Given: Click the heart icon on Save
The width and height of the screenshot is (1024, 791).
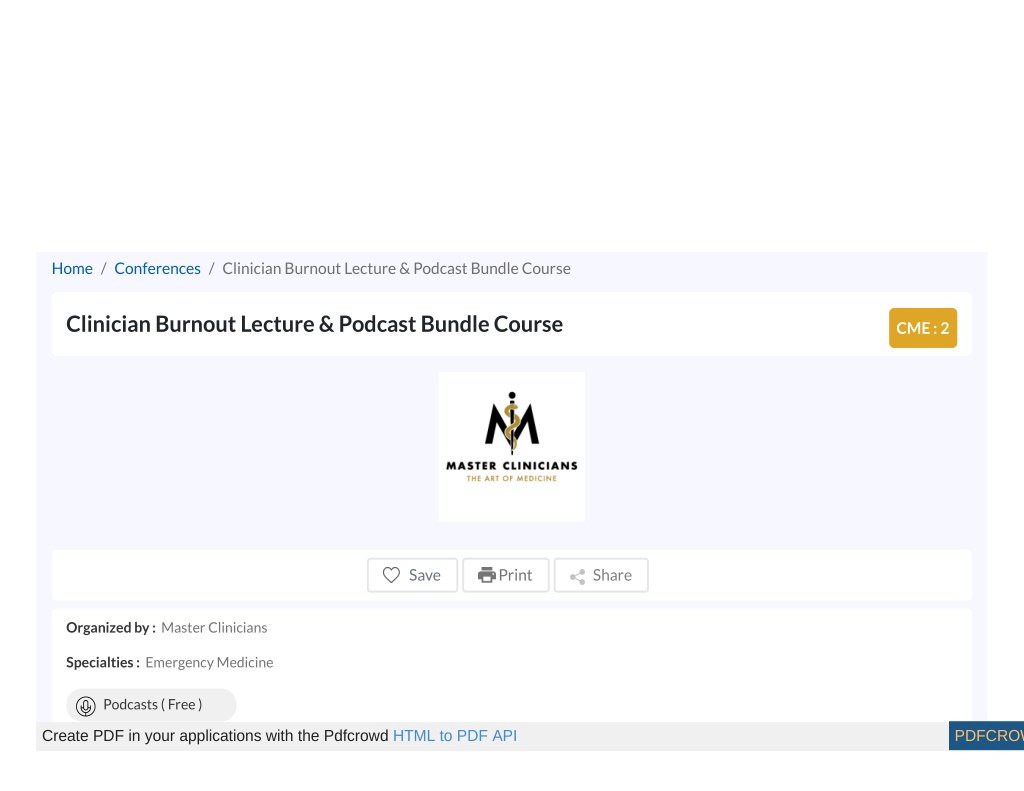Looking at the screenshot, I should pyautogui.click(x=391, y=575).
